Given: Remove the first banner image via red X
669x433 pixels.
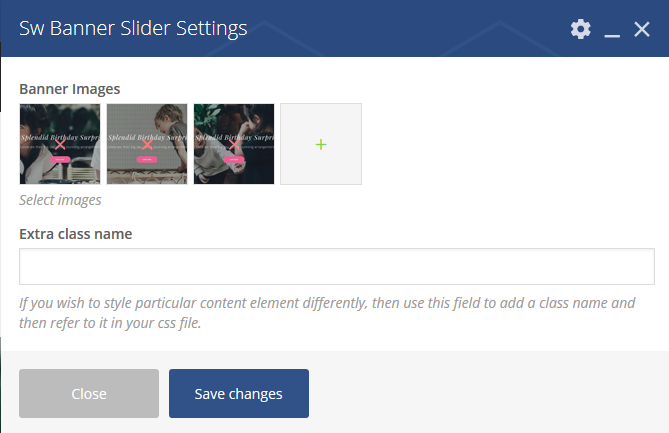Looking at the screenshot, I should tap(60, 144).
